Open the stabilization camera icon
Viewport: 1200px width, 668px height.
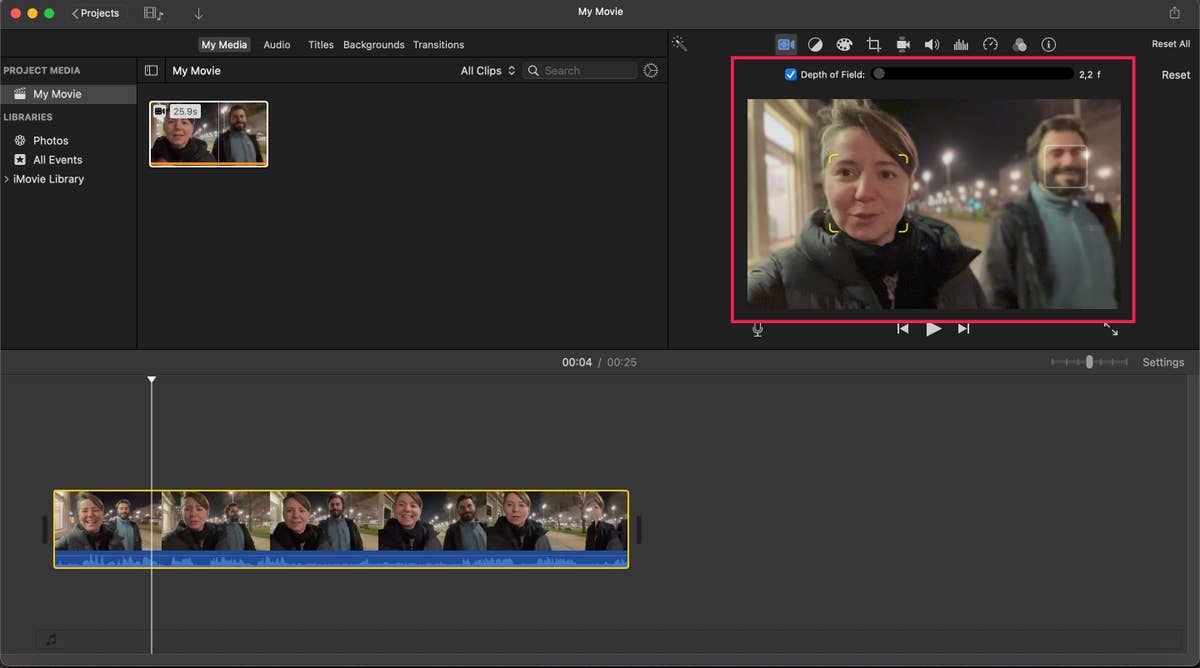coord(903,44)
